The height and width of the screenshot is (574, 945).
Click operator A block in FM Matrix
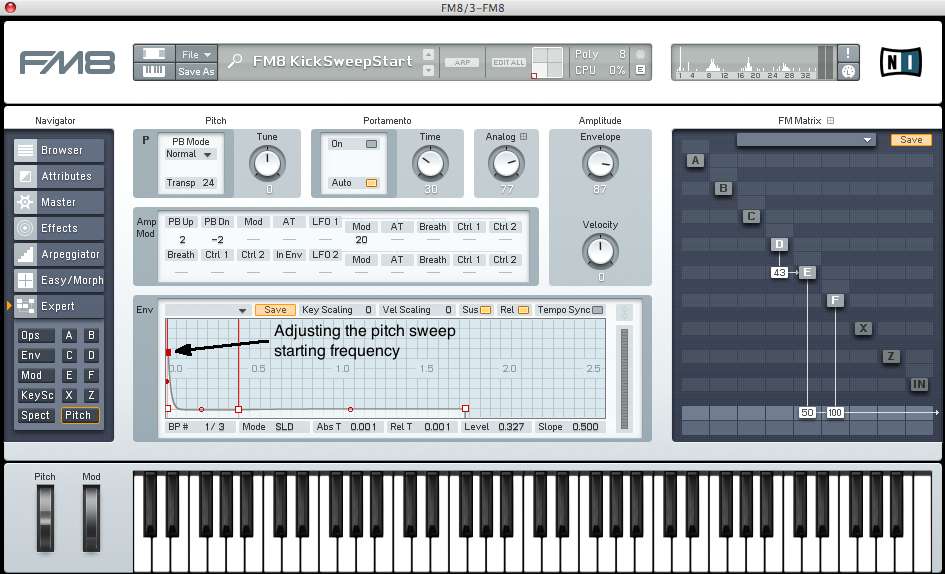tap(695, 160)
